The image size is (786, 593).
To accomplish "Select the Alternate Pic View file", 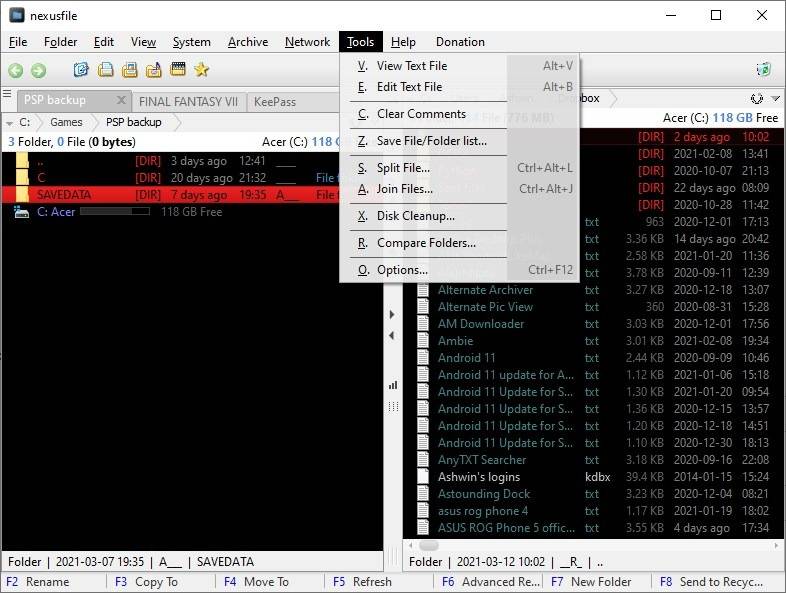I will tap(593, 307).
